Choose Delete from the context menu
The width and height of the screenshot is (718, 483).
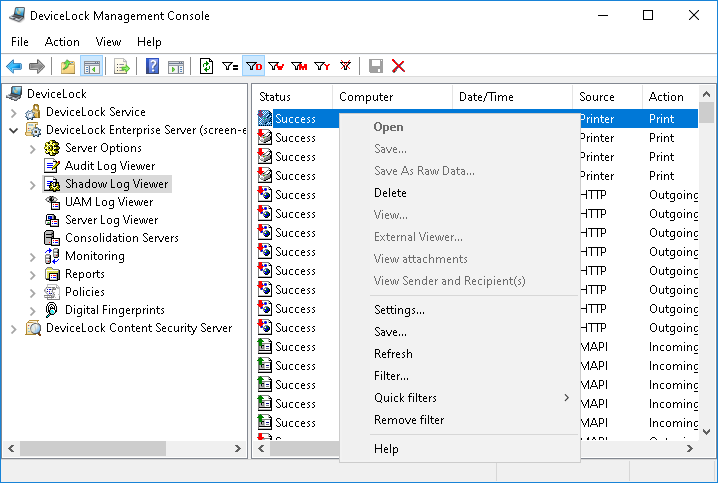[x=390, y=193]
